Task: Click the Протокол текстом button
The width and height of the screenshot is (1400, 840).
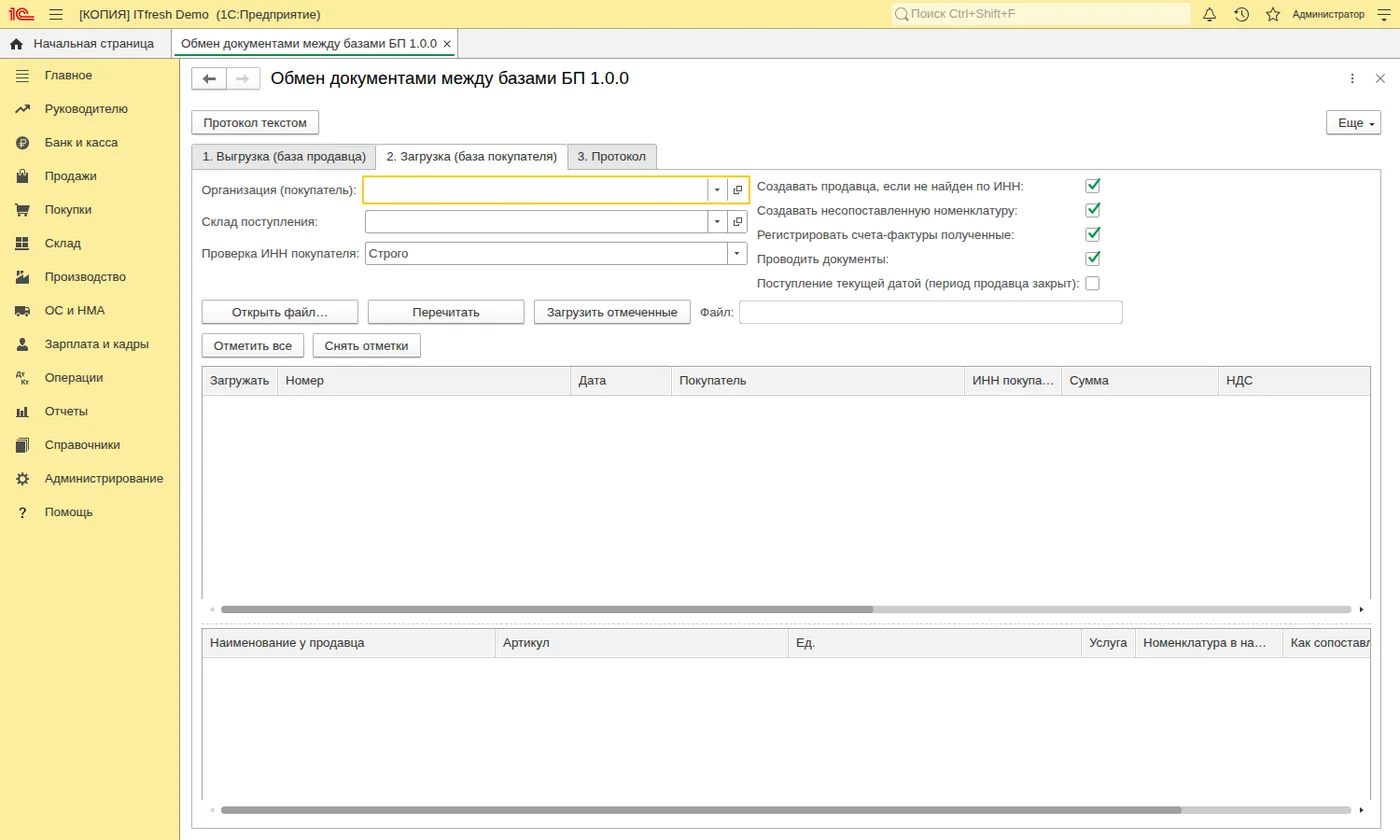Action: coord(255,123)
